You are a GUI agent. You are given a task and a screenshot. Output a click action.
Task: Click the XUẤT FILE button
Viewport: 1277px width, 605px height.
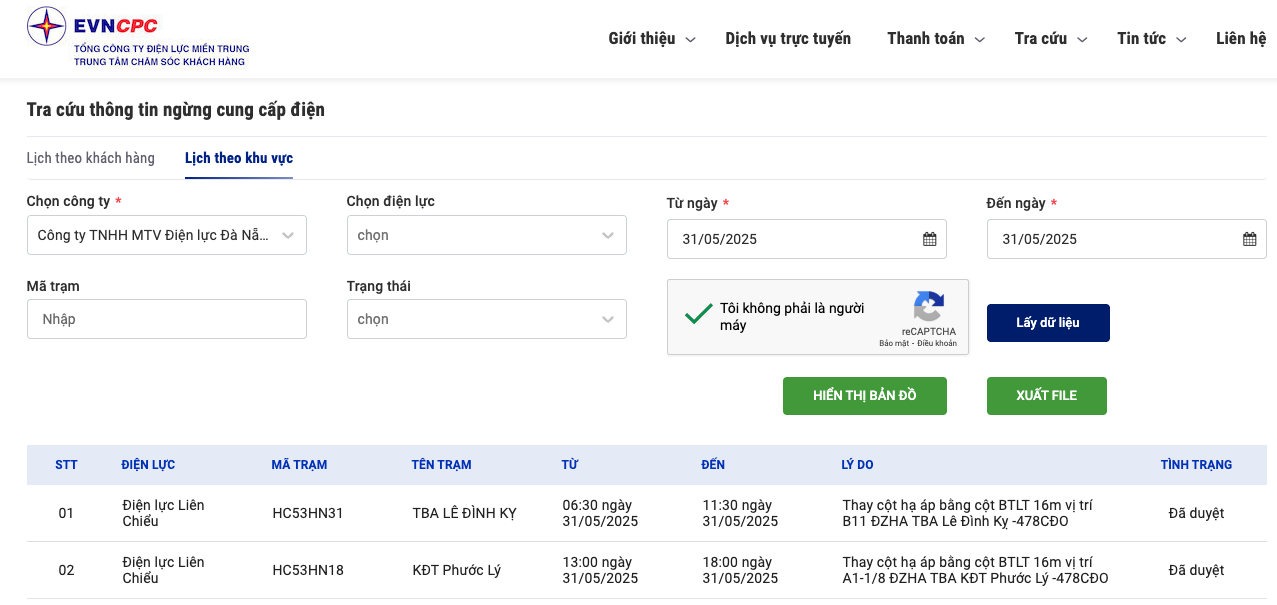pos(1046,395)
